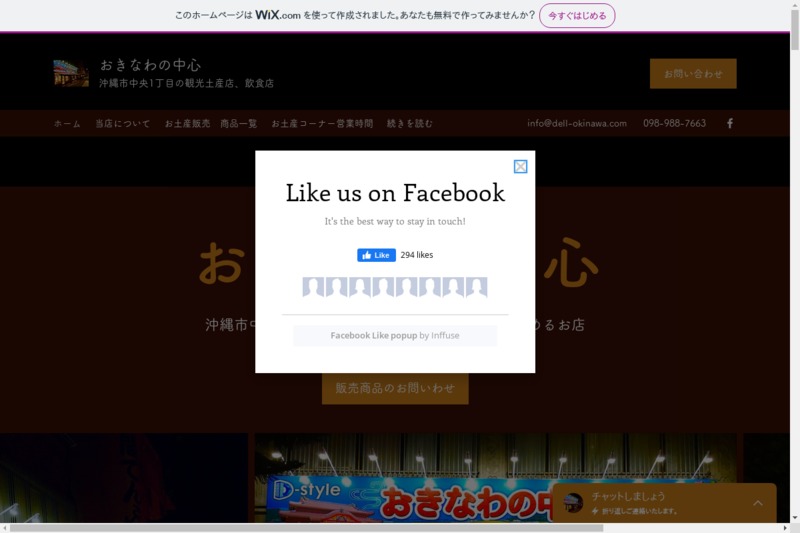Close the Facebook Like popup
This screenshot has height=533, width=800.
[520, 167]
